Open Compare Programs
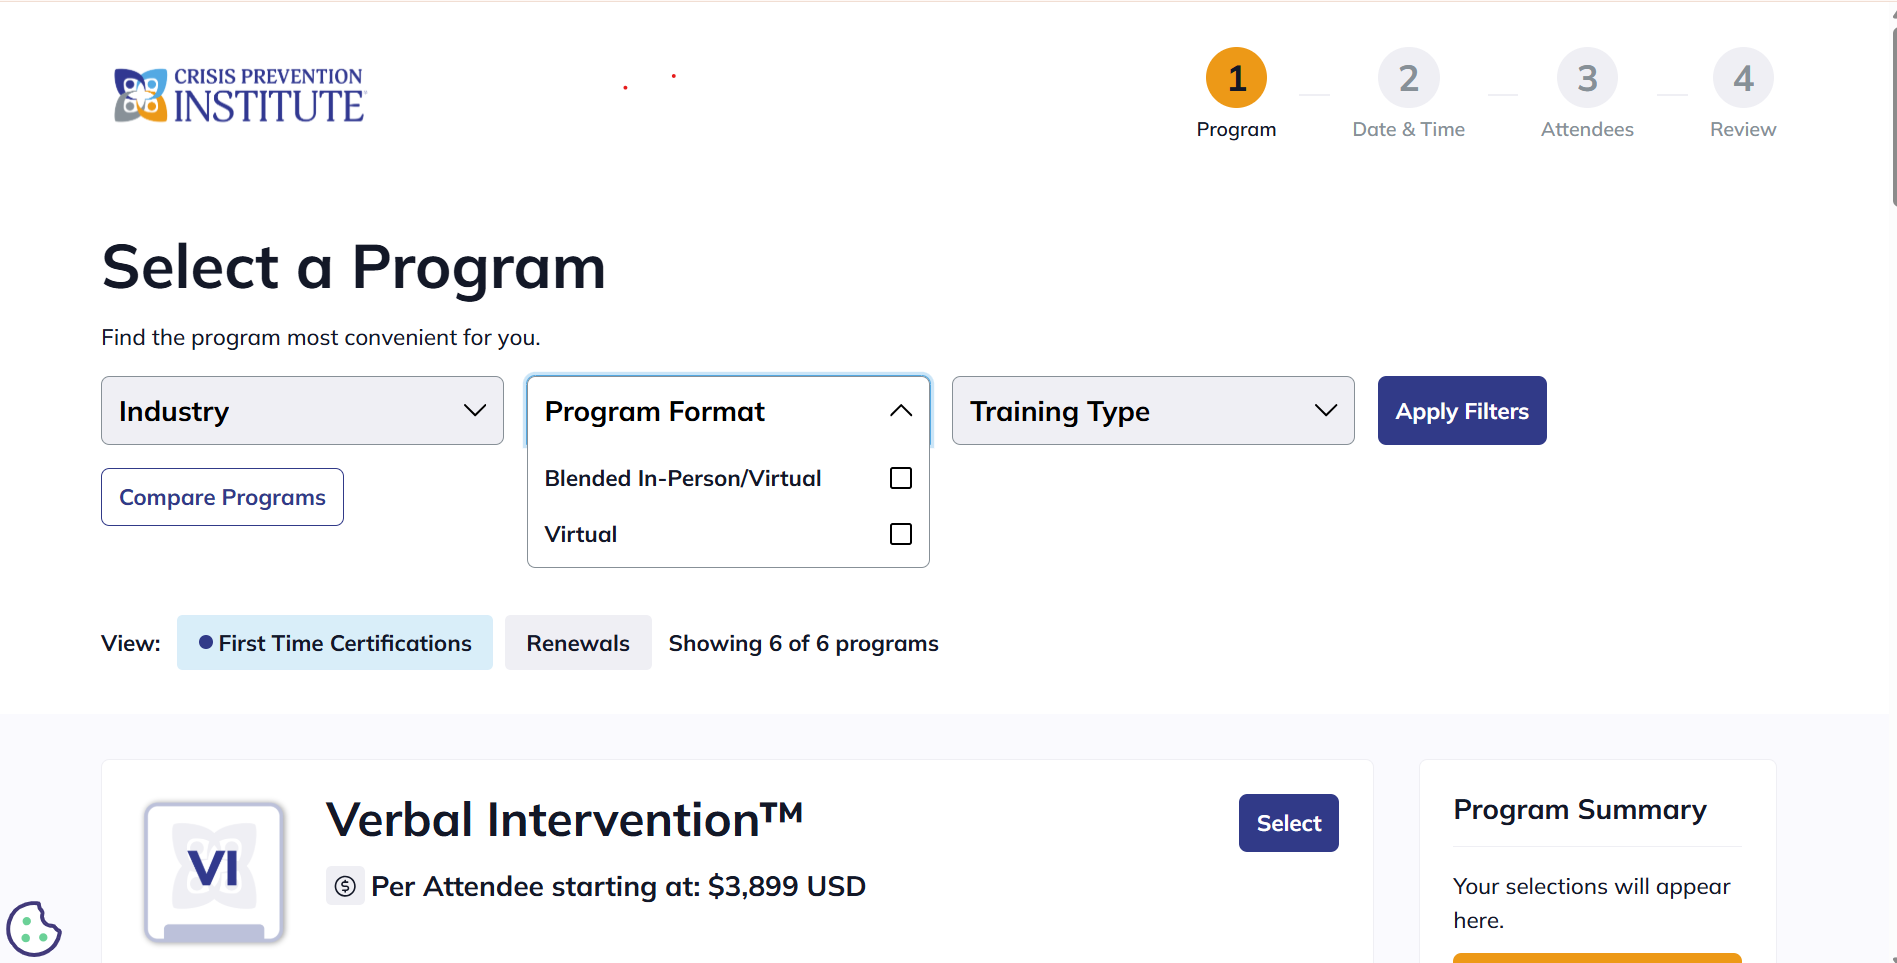Image resolution: width=1897 pixels, height=963 pixels. 222,496
